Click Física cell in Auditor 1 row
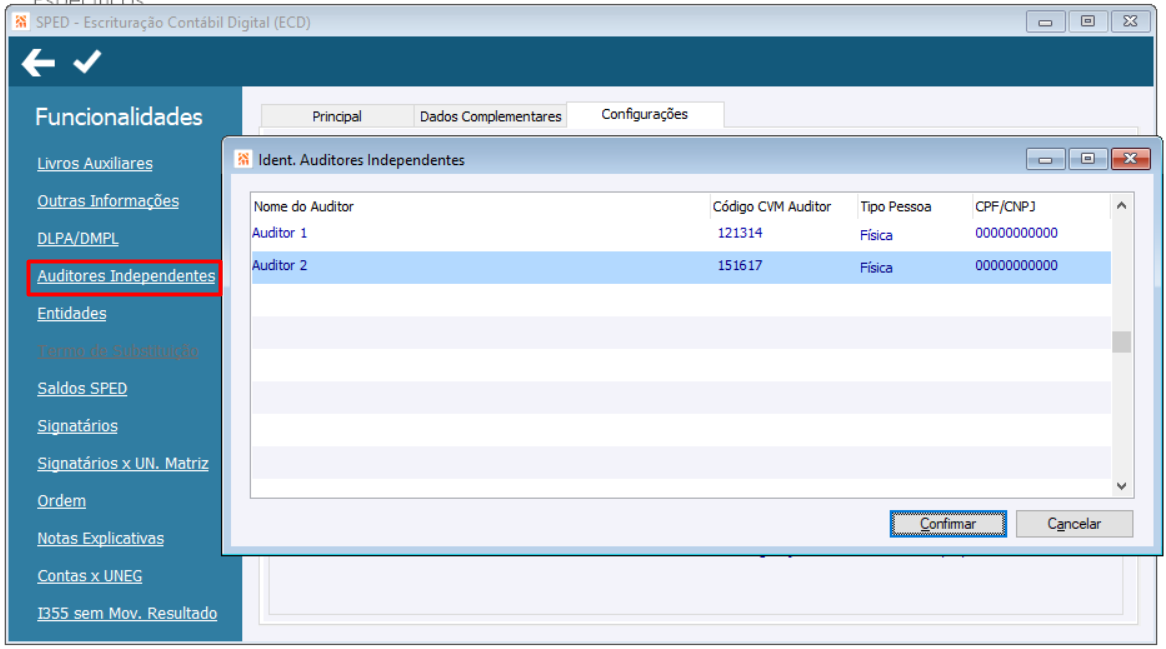Image resolution: width=1166 pixels, height=649 pixels. pos(876,236)
